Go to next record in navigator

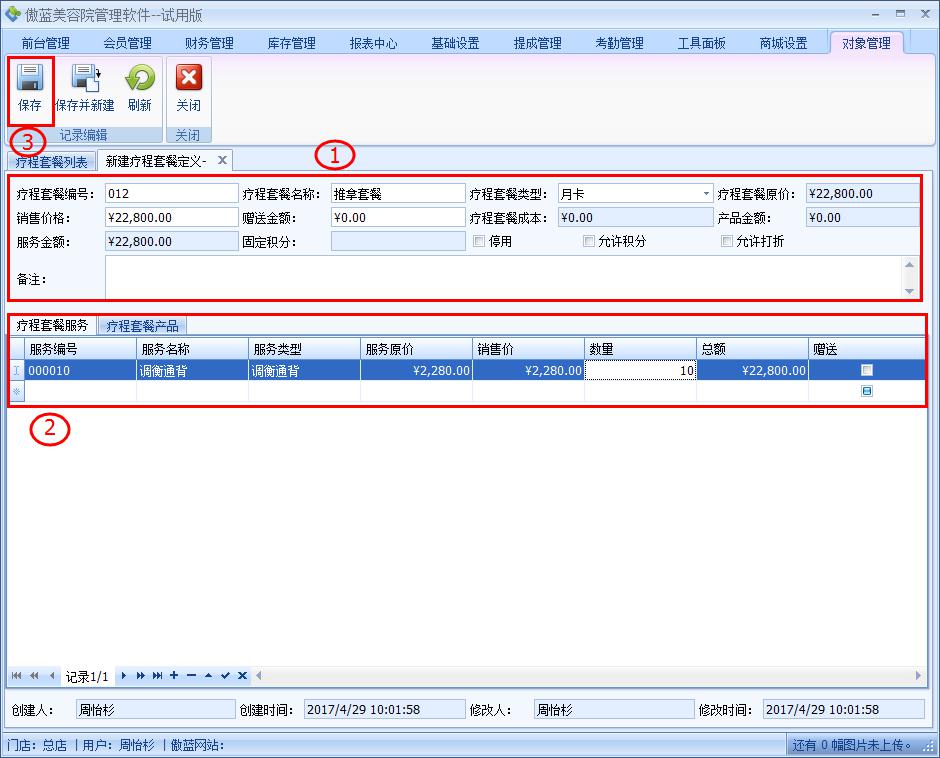coord(124,676)
